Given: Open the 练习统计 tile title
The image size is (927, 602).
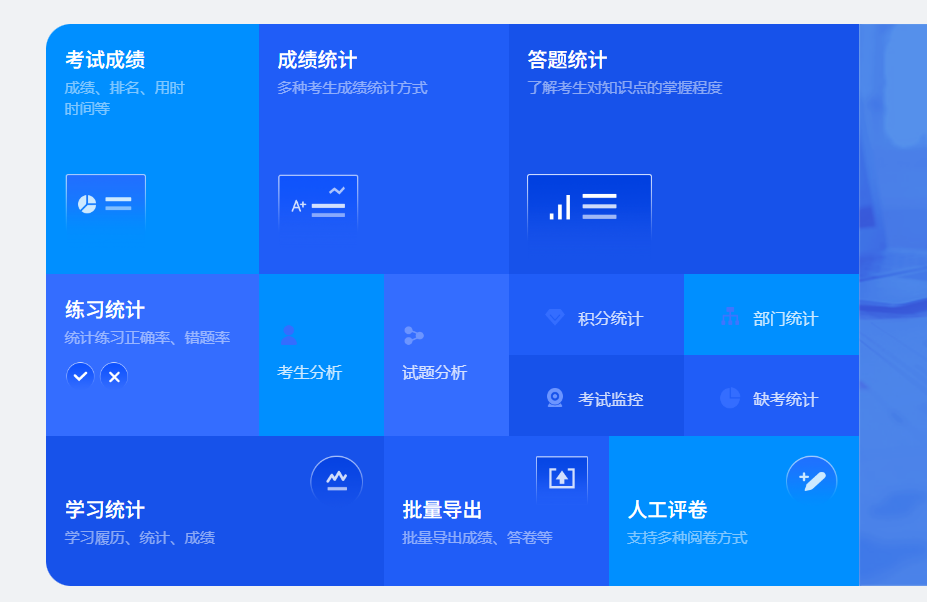Looking at the screenshot, I should click(105, 310).
